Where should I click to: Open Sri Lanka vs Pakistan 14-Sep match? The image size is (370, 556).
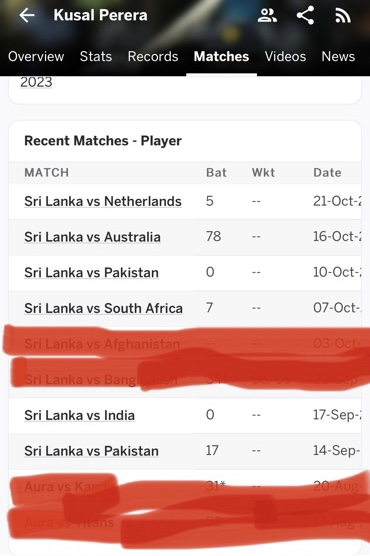(x=91, y=451)
